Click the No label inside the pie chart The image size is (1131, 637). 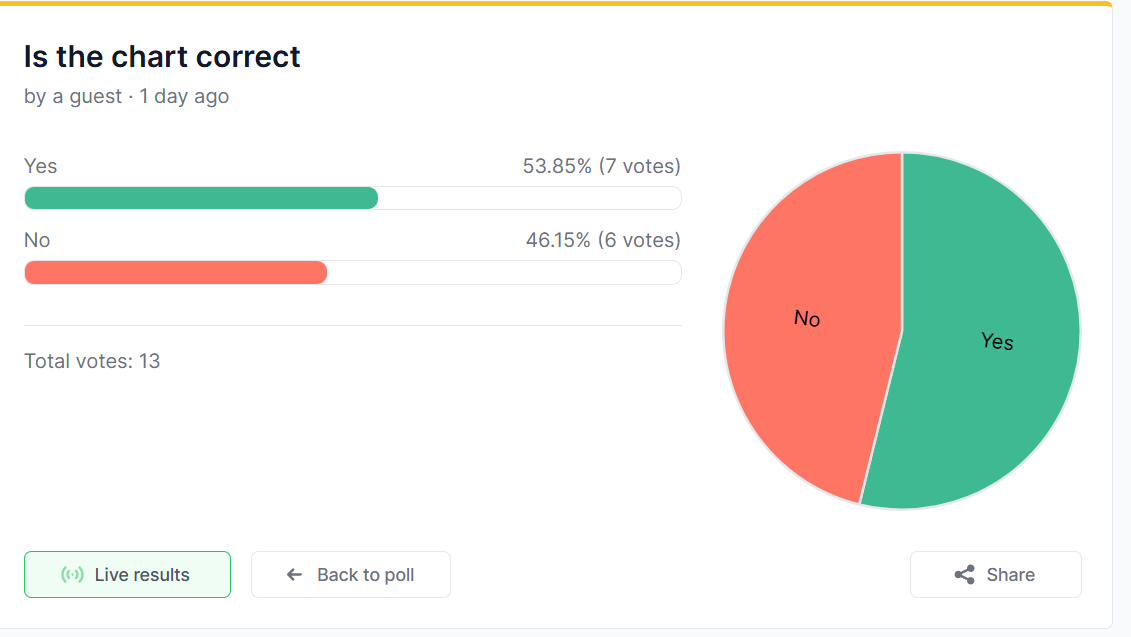(807, 318)
